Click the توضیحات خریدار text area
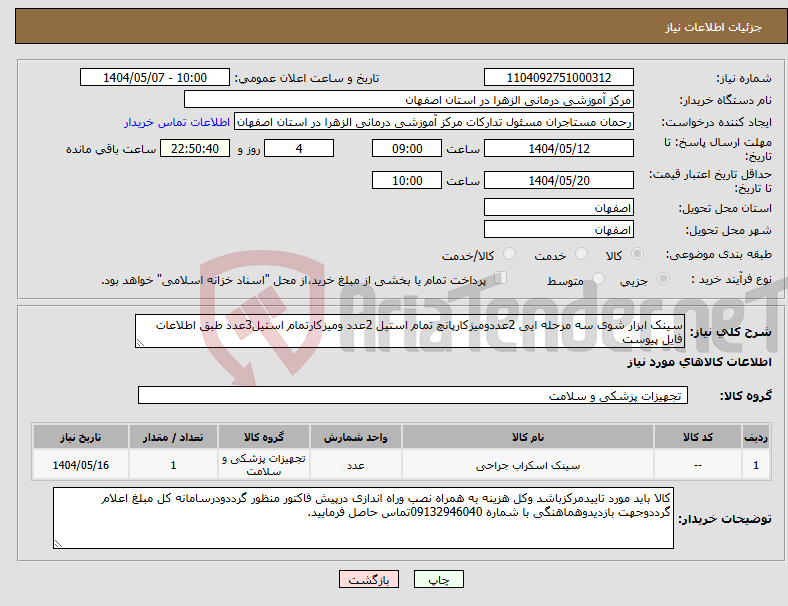The width and height of the screenshot is (788, 606). click(363, 518)
